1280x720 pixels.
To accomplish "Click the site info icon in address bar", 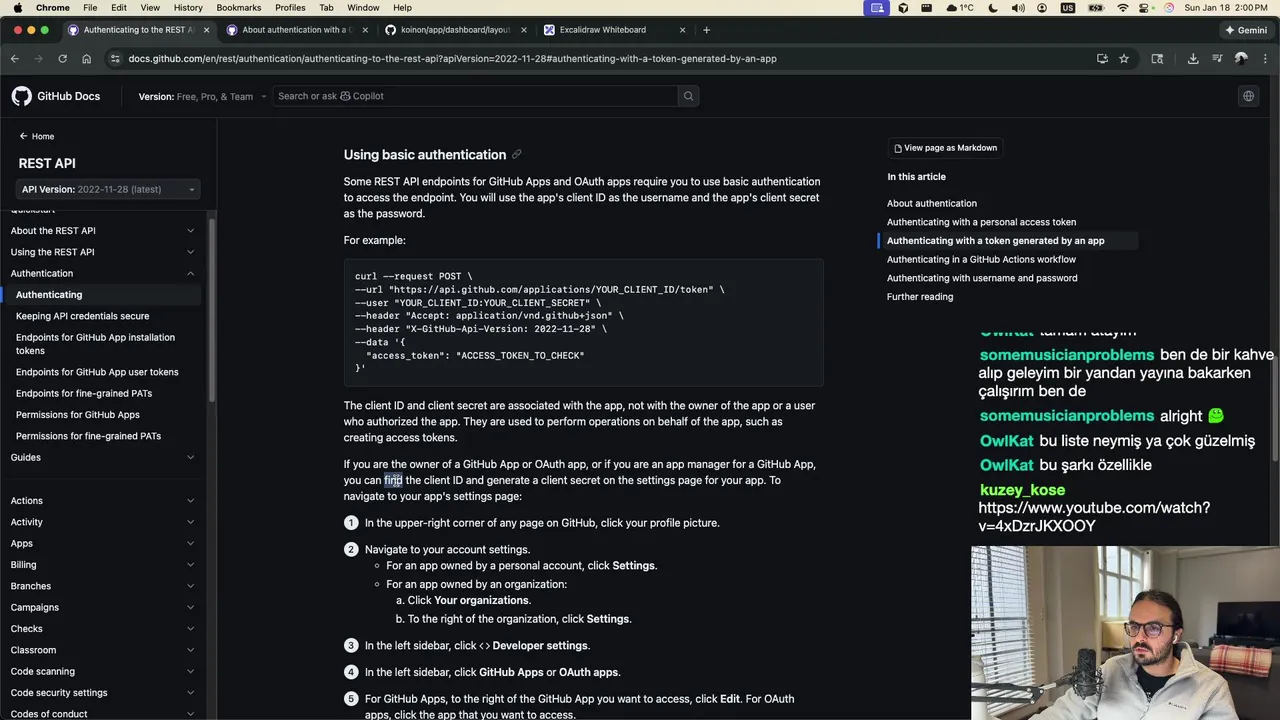I will point(115,58).
